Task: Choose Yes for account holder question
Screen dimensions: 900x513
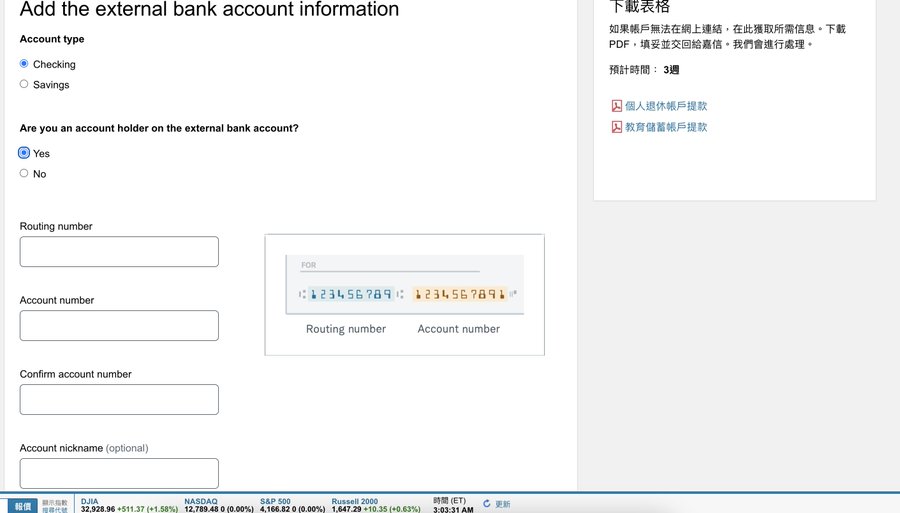Action: point(24,153)
